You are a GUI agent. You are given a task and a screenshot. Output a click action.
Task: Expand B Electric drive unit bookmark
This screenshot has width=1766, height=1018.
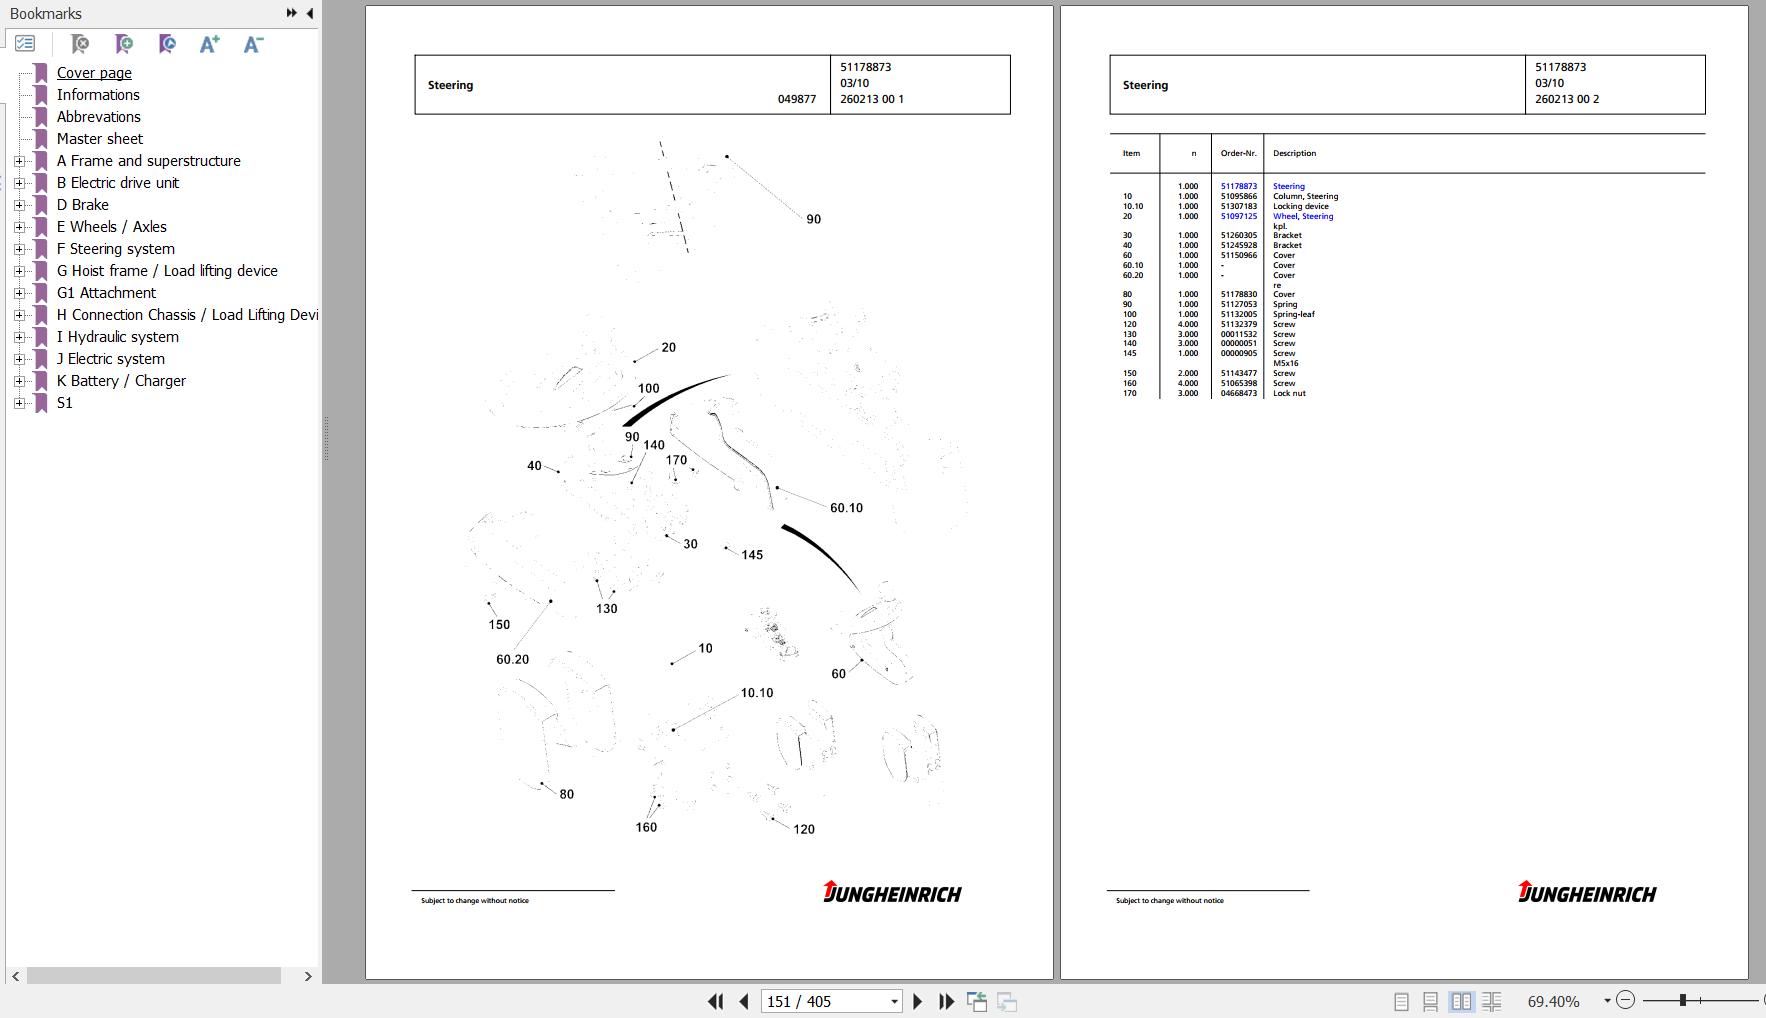pos(19,183)
